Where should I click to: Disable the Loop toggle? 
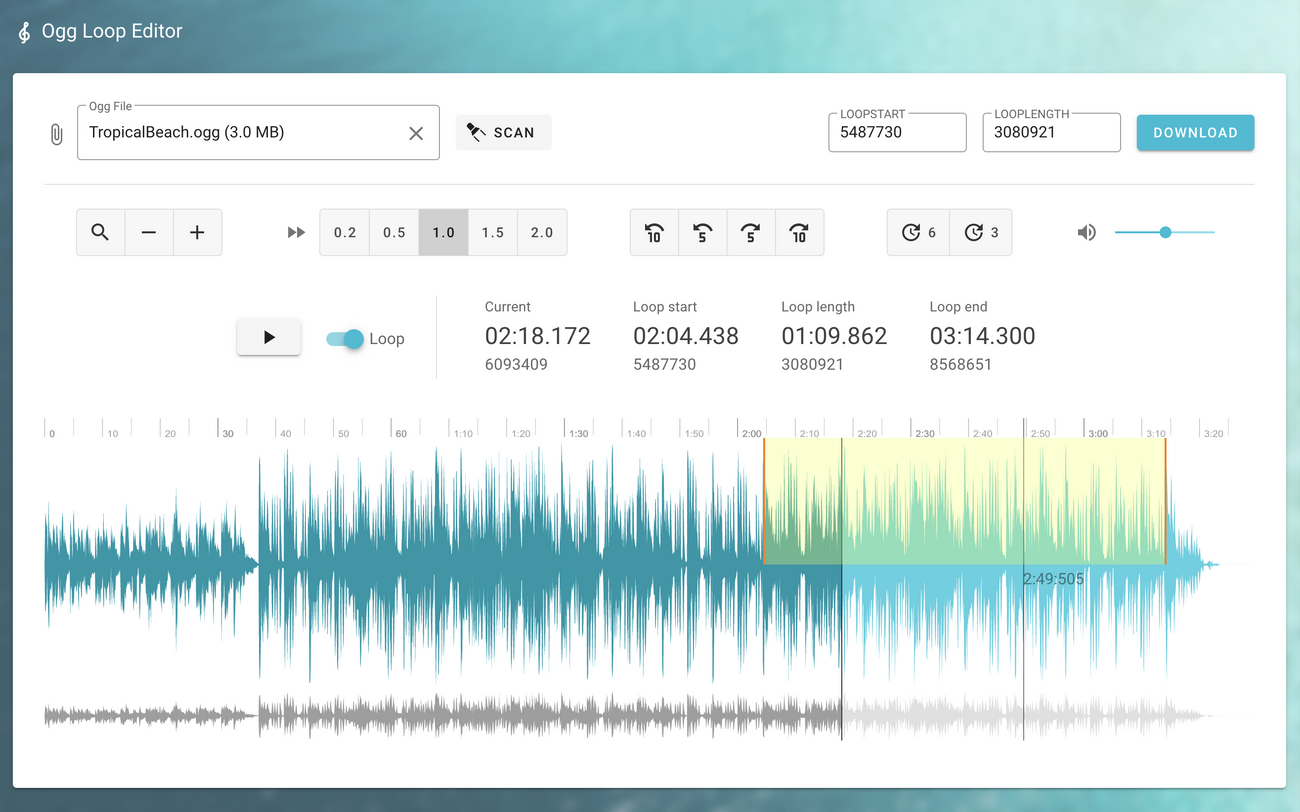click(345, 339)
